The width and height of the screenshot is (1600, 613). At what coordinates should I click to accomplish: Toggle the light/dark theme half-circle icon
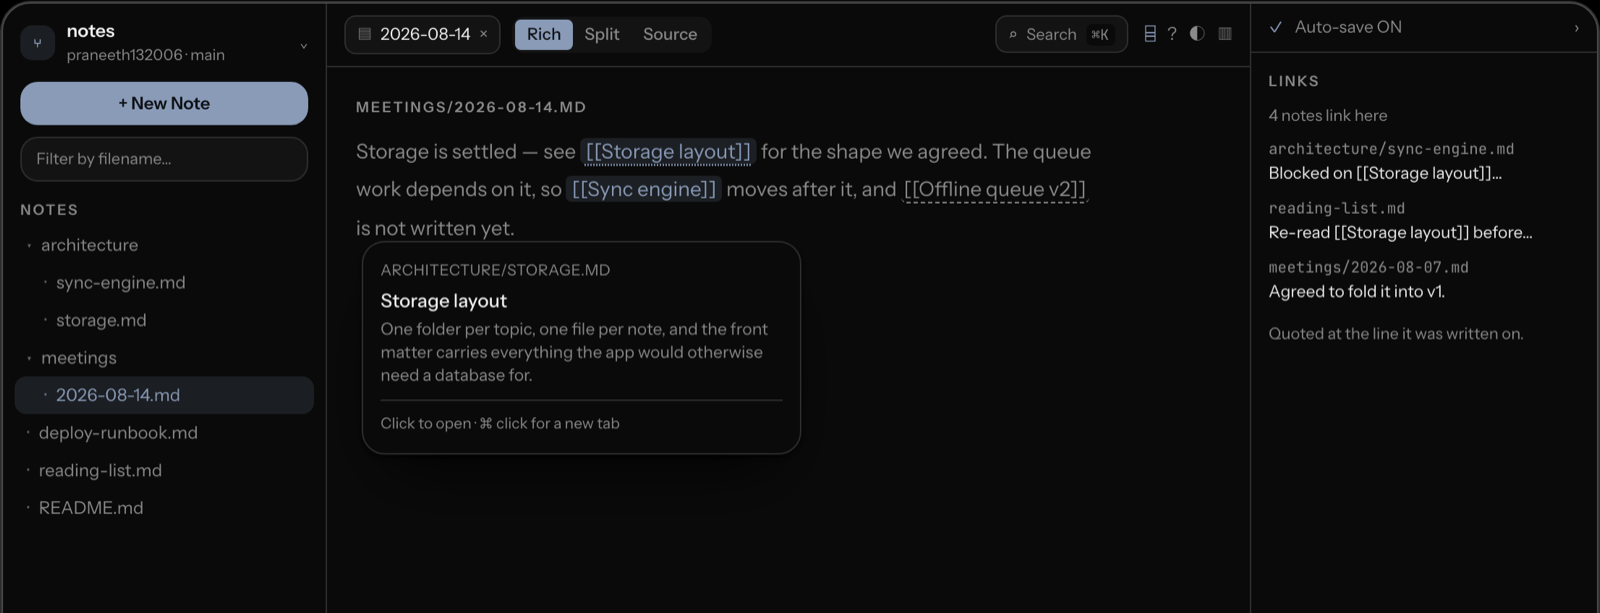[x=1197, y=34]
